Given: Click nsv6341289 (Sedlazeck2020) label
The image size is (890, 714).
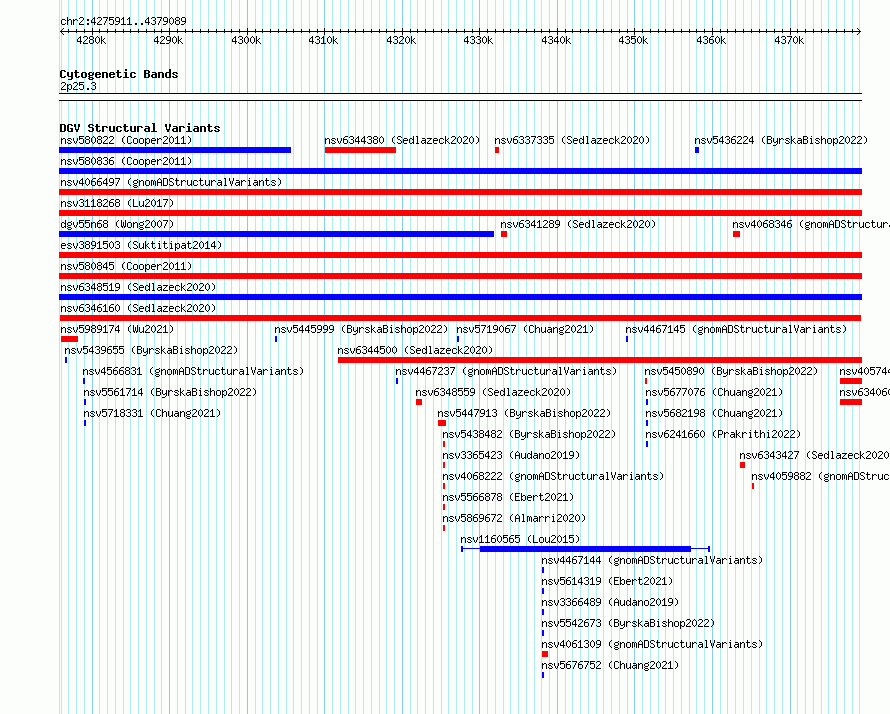Looking at the screenshot, I should 578,224.
